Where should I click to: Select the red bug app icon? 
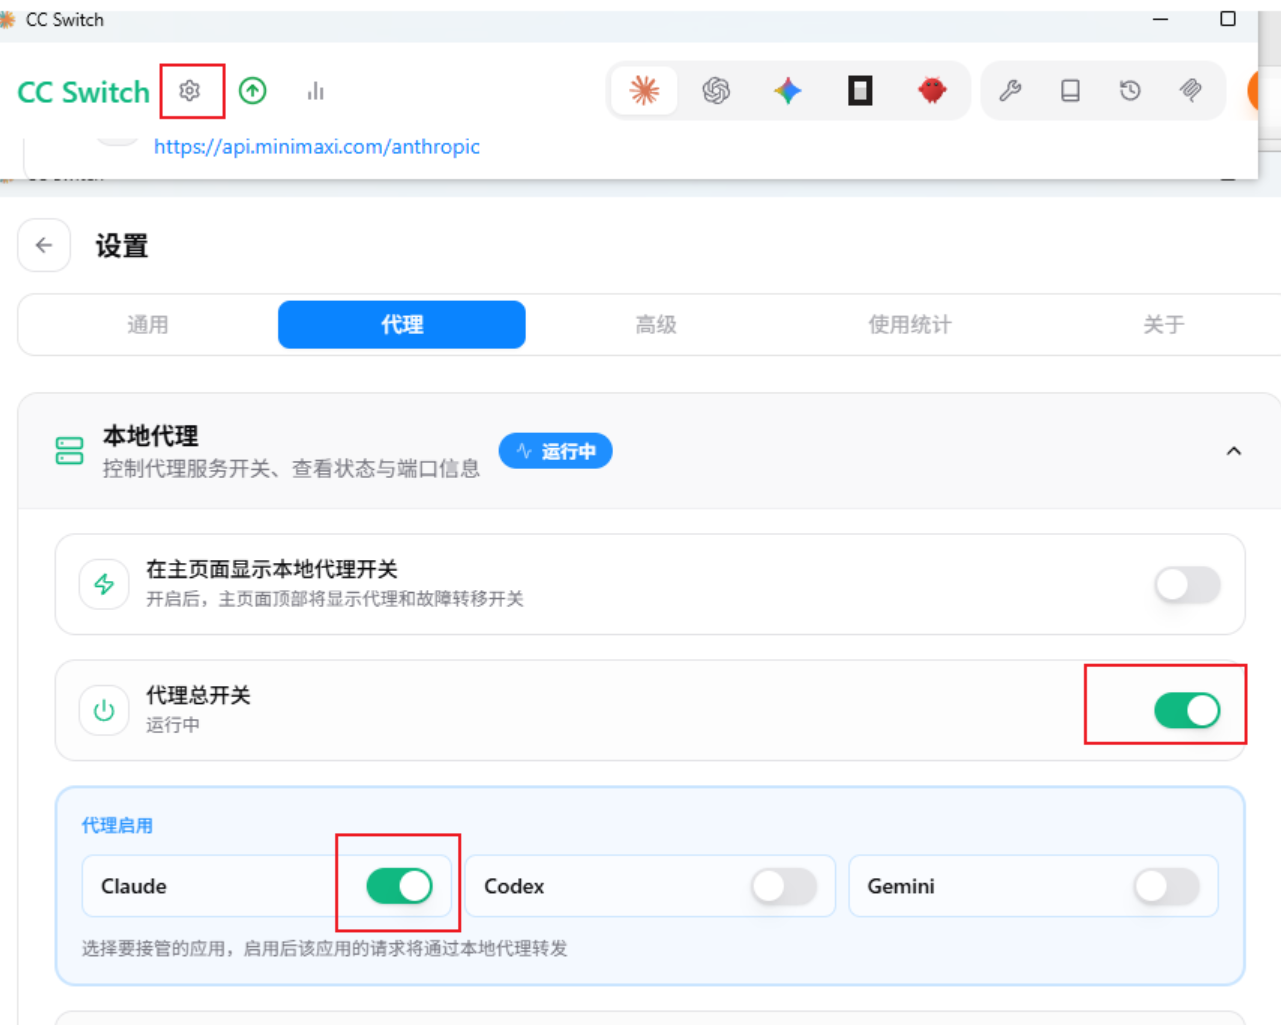coord(932,91)
